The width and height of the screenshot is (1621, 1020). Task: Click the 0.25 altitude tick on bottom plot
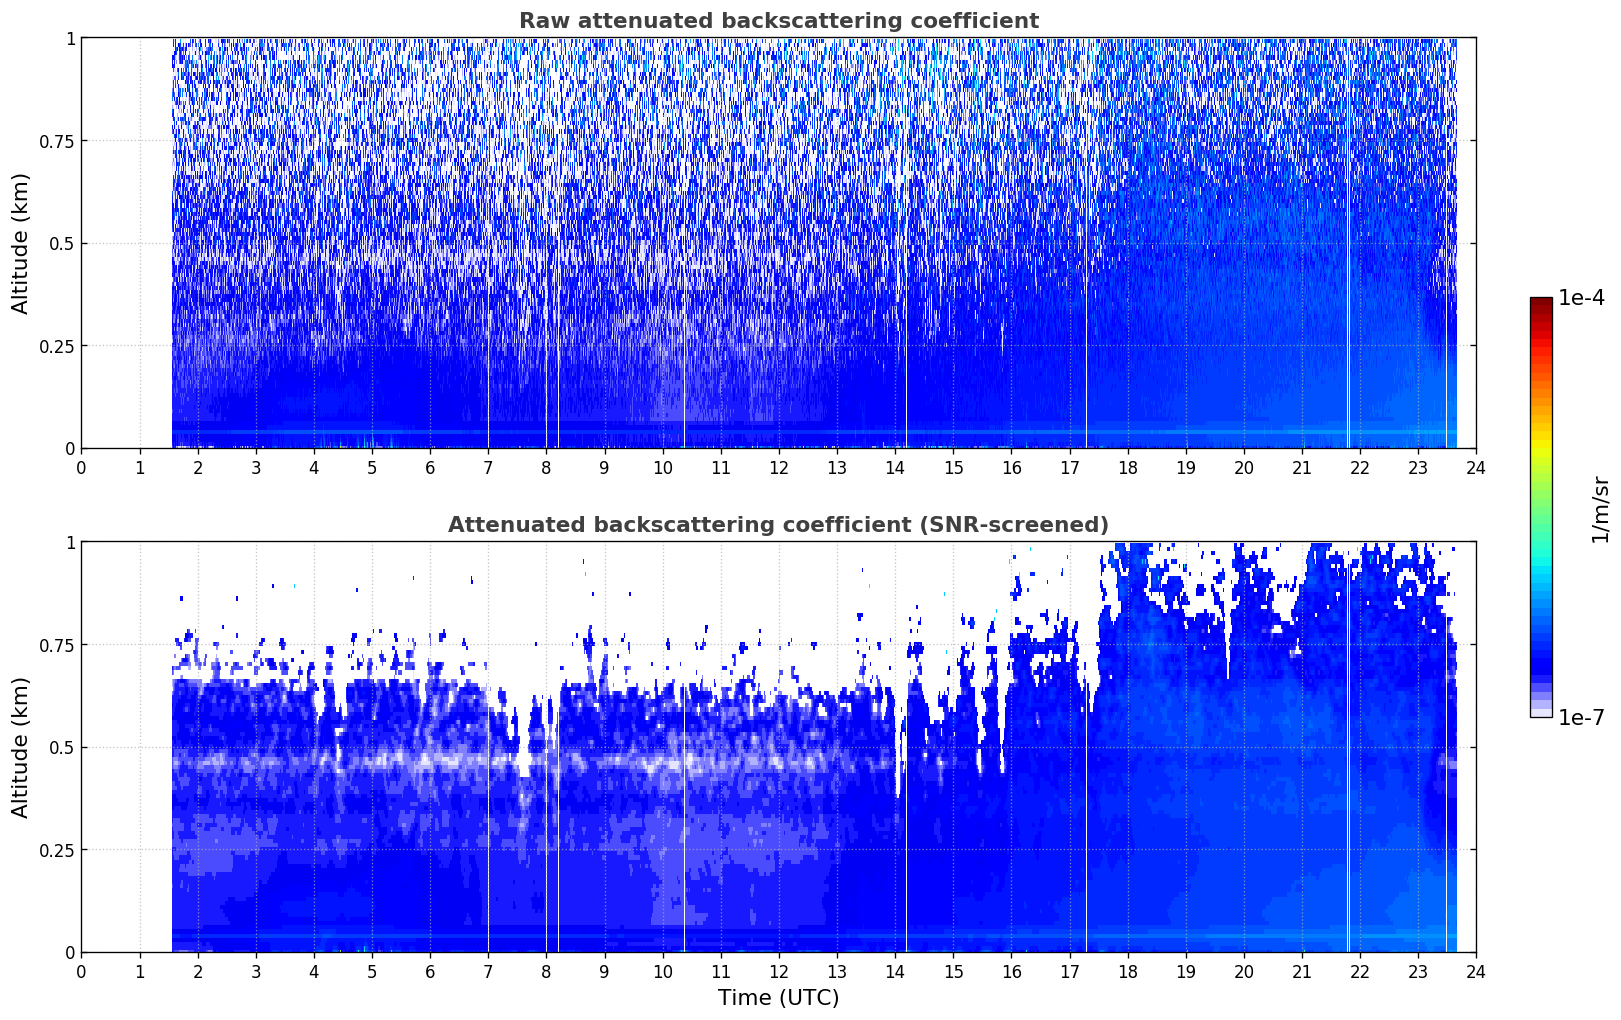coord(59,850)
